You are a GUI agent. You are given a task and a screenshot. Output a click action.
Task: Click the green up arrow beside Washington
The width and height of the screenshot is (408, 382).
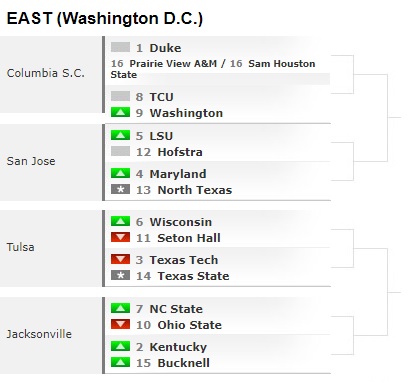click(120, 112)
